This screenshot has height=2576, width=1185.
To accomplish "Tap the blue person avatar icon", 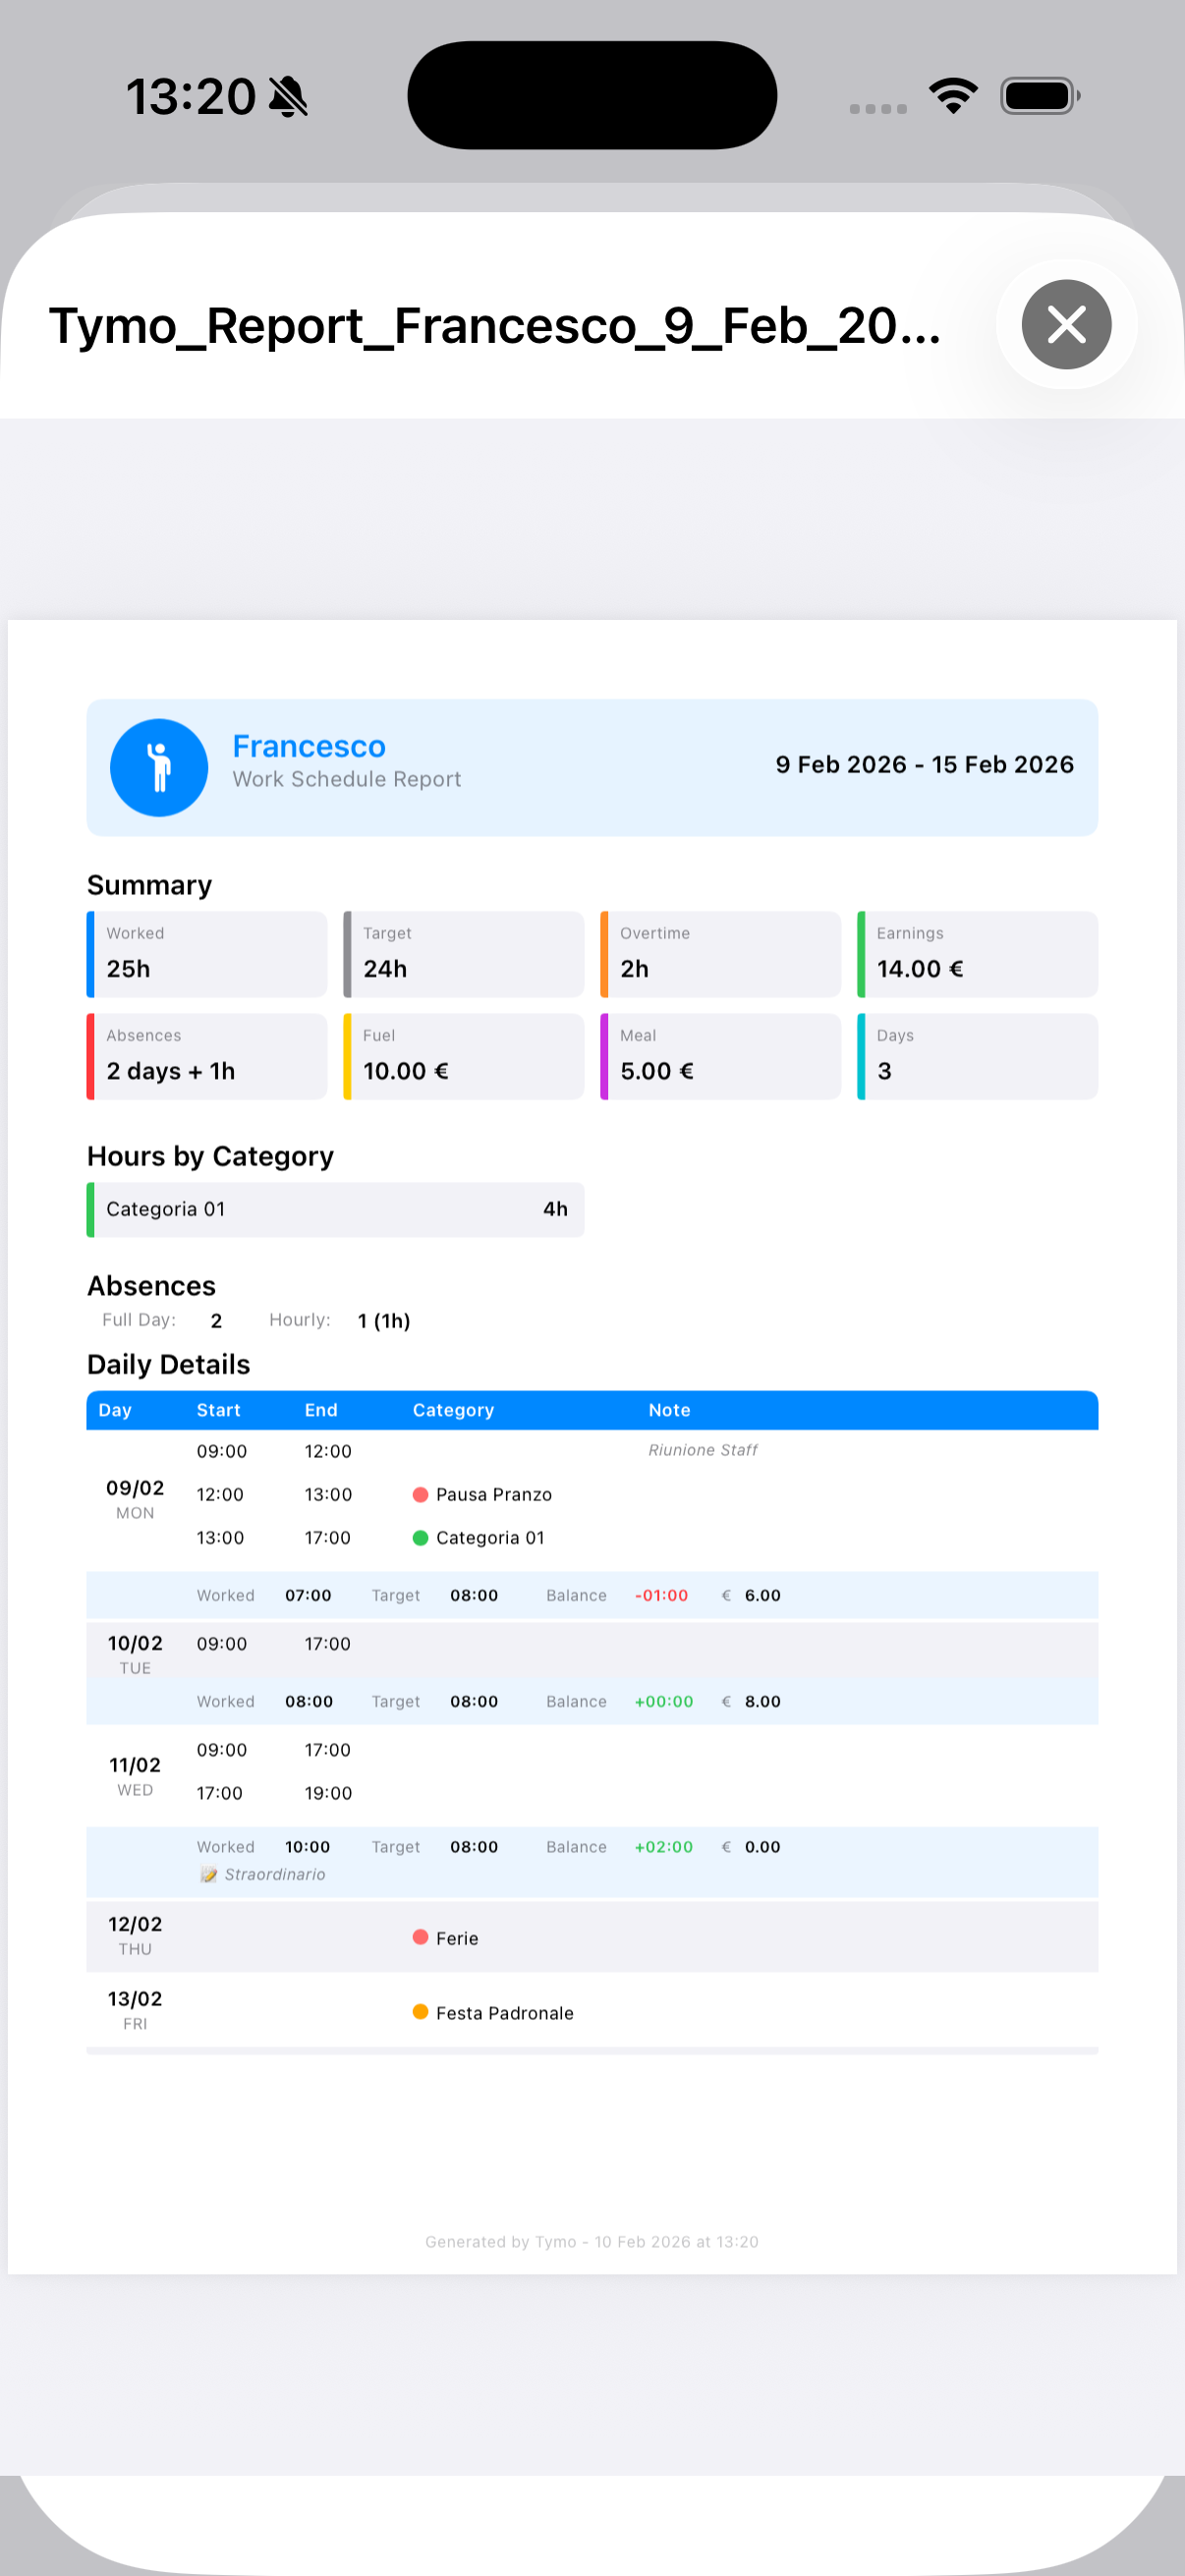I will [x=159, y=767].
